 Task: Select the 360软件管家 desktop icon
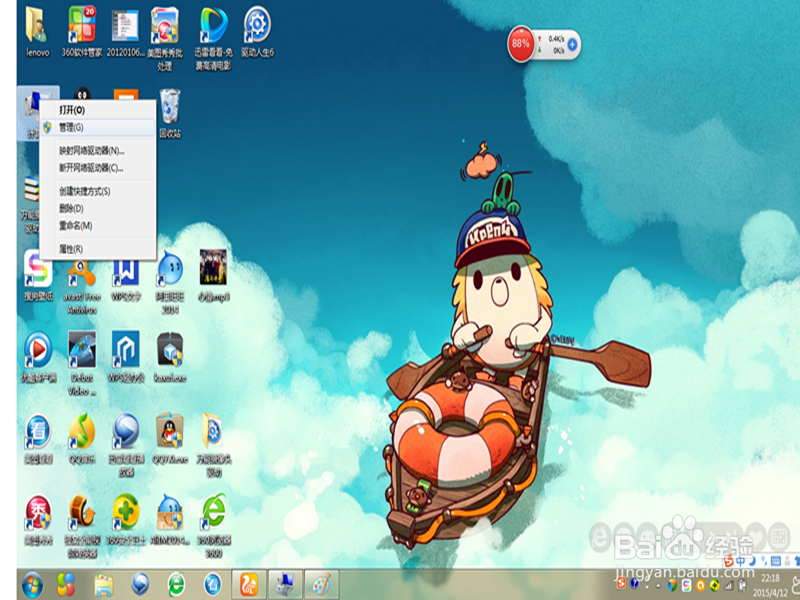(x=82, y=32)
